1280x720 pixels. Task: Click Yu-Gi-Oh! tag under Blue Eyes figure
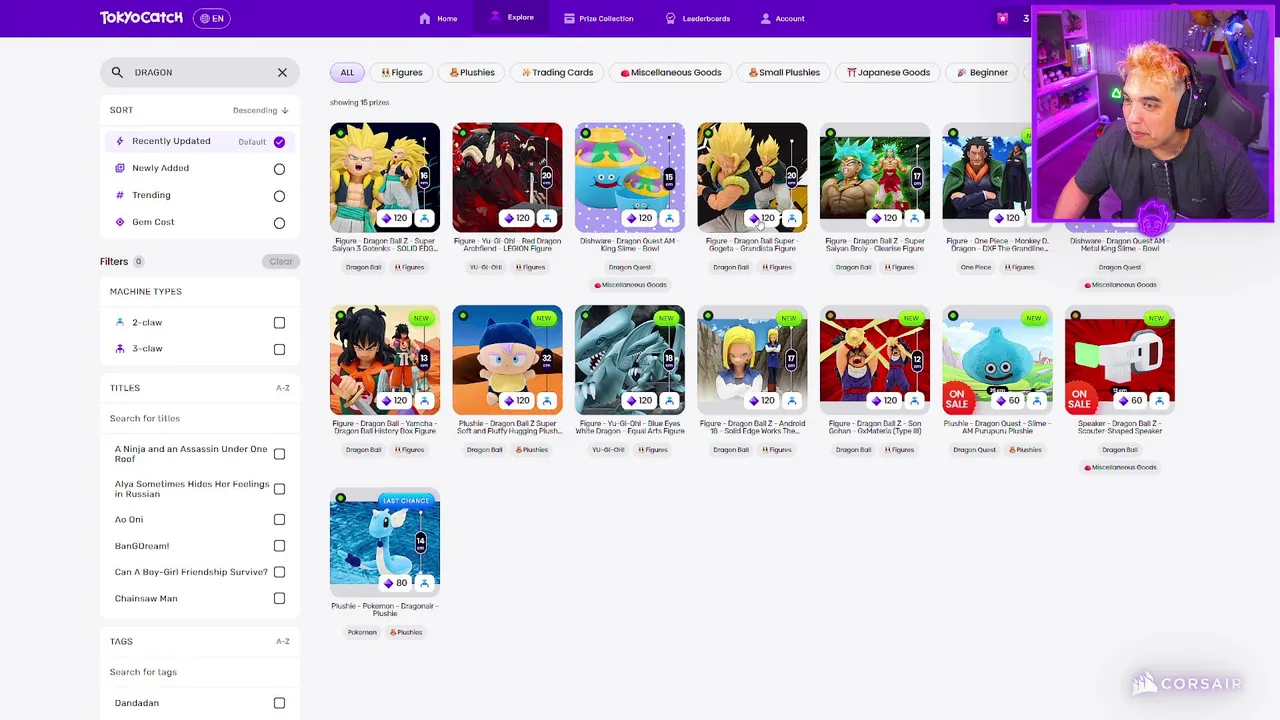point(608,450)
